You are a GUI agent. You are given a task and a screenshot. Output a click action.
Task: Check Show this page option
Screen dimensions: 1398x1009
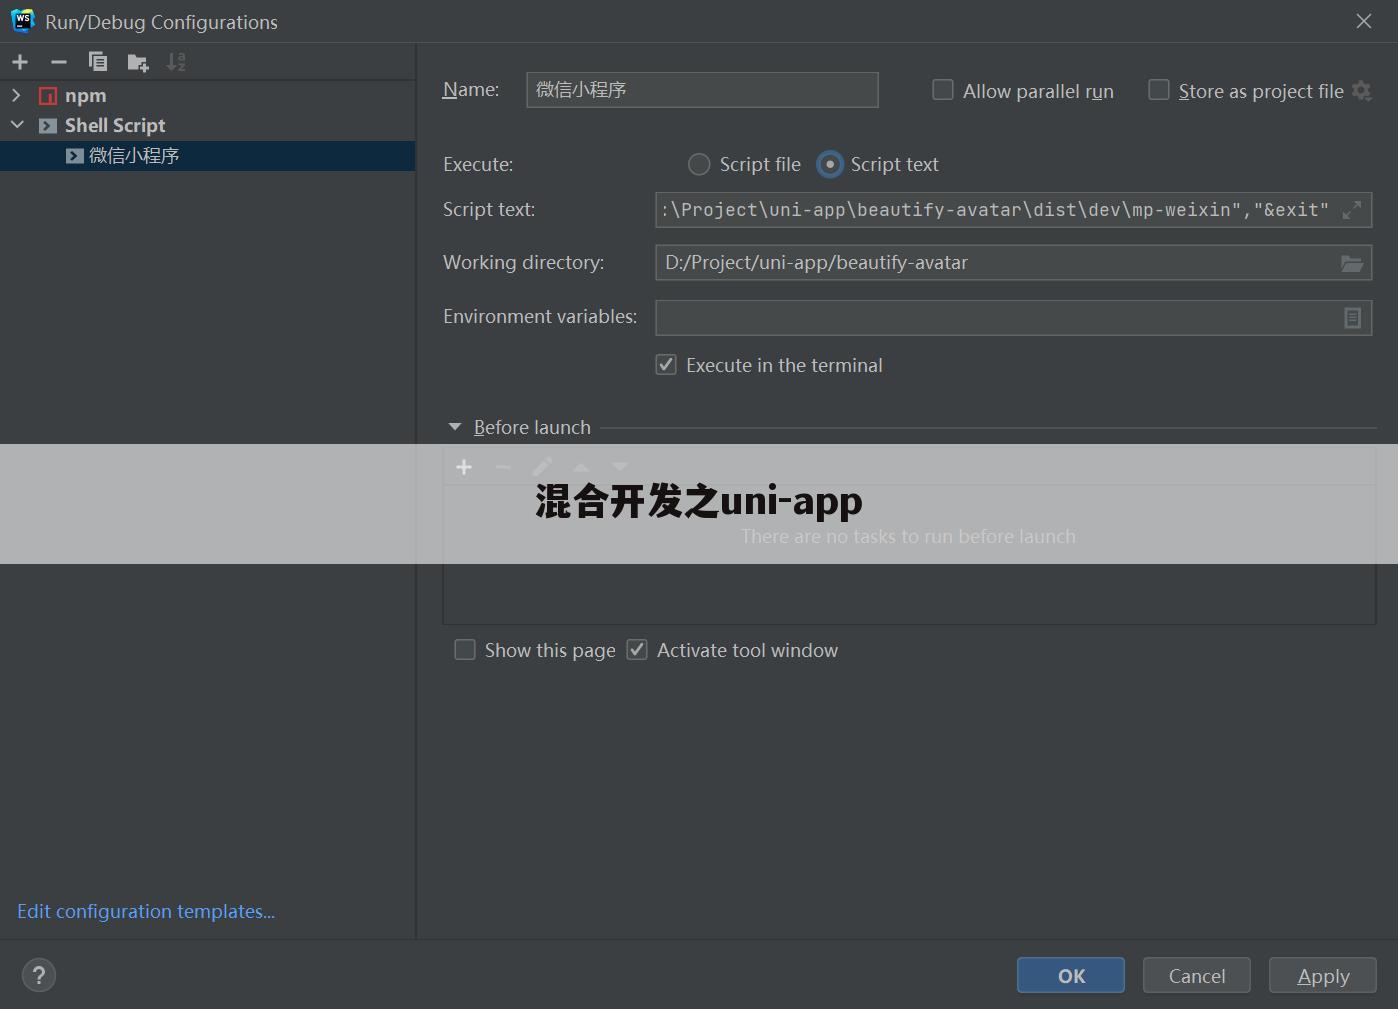465,650
